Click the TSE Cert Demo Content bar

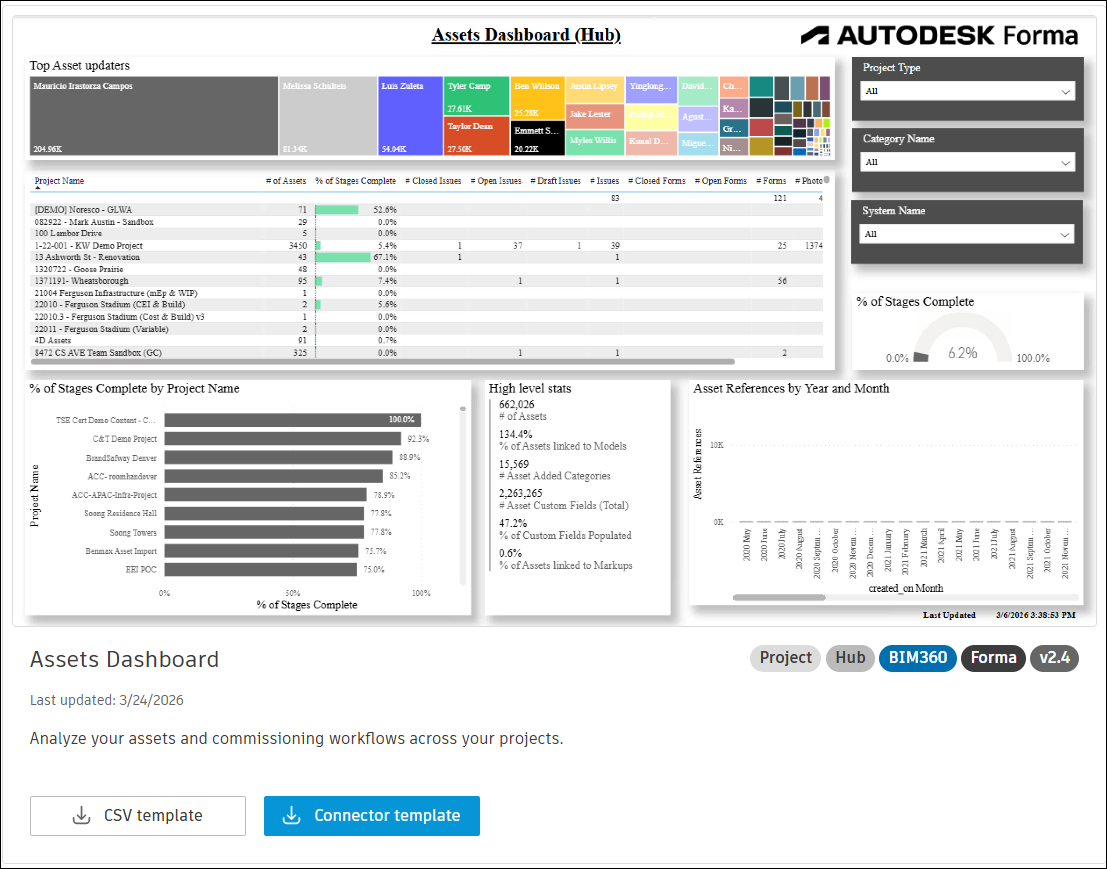tap(293, 420)
